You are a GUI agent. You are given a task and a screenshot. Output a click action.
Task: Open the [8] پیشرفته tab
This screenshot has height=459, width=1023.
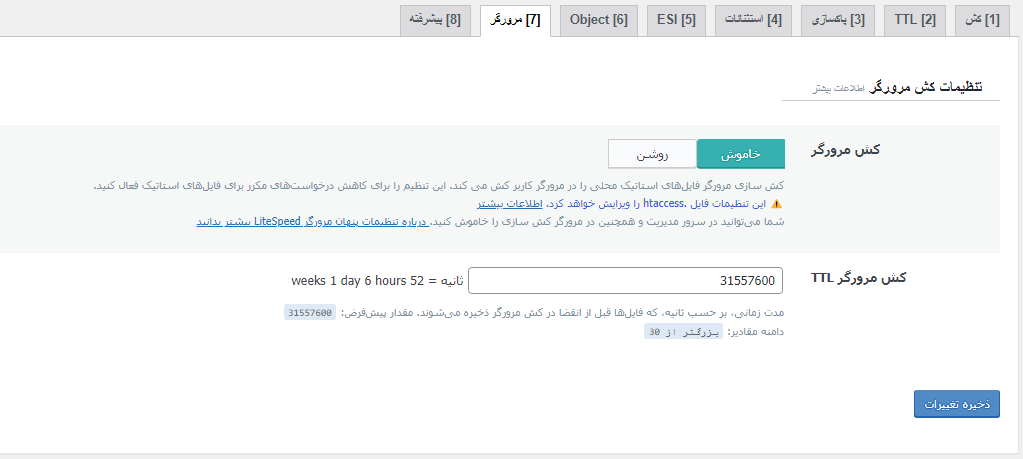(x=434, y=20)
